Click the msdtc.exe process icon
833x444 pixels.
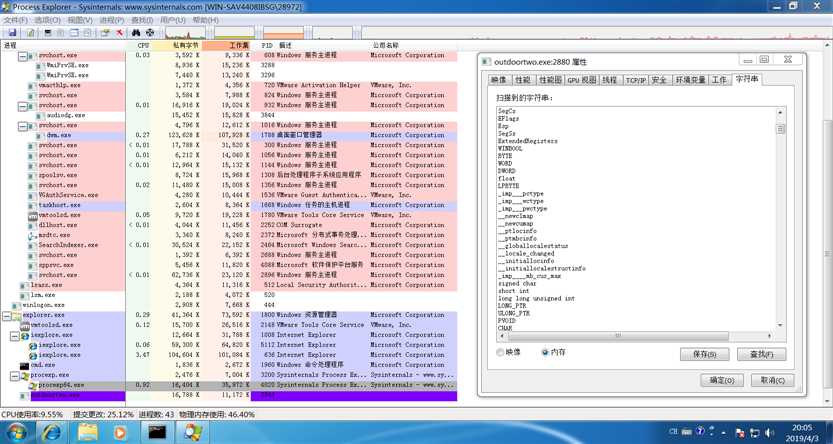pyautogui.click(x=33, y=235)
